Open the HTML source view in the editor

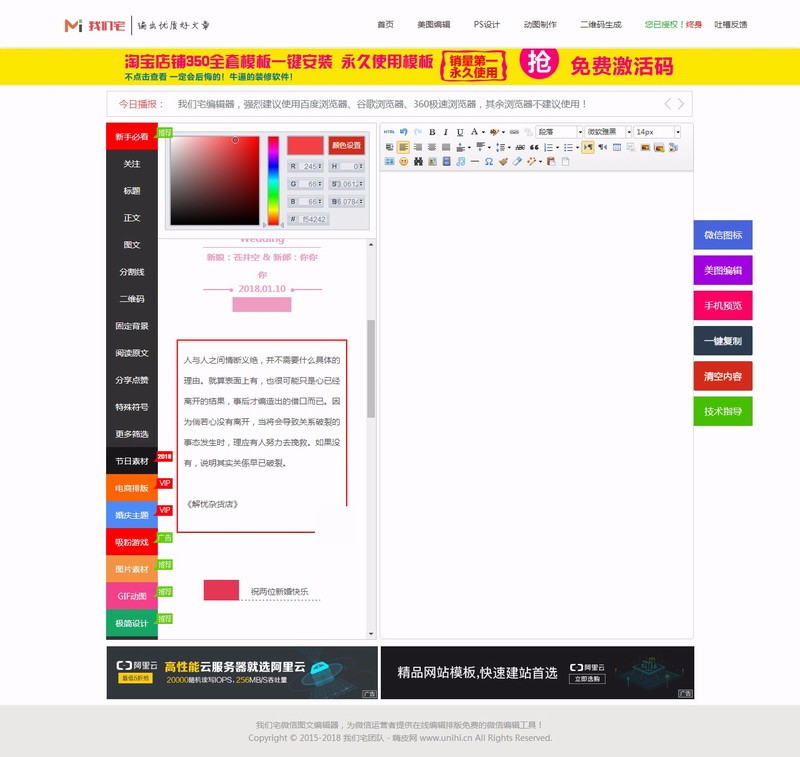point(388,131)
